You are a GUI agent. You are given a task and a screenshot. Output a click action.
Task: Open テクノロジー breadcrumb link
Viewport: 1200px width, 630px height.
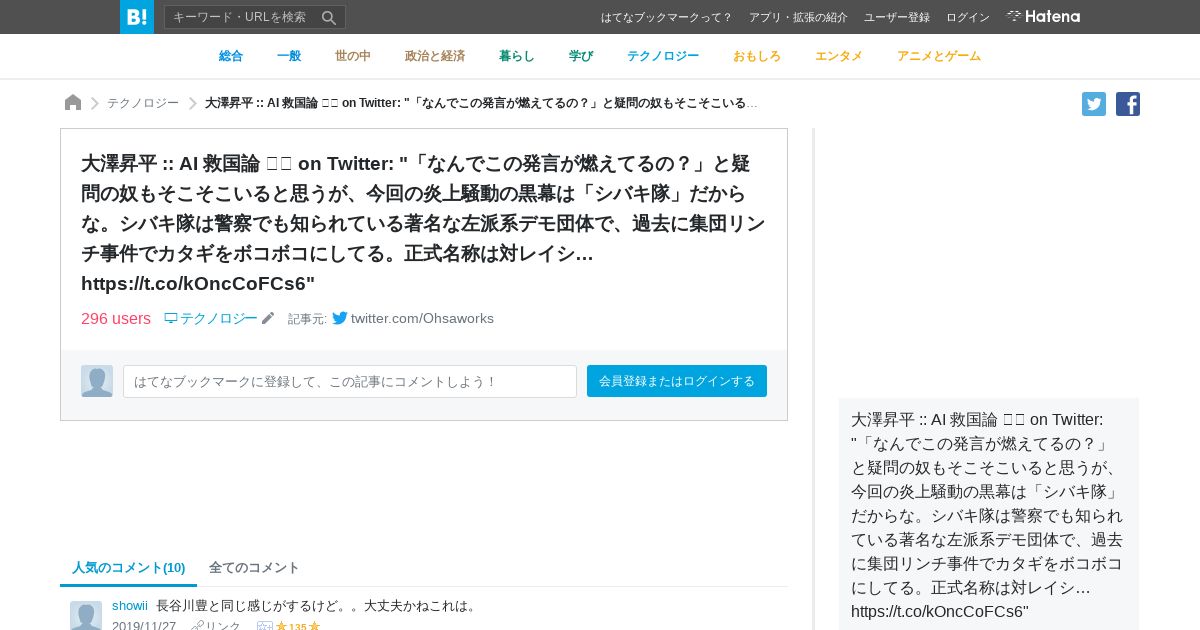coord(143,103)
